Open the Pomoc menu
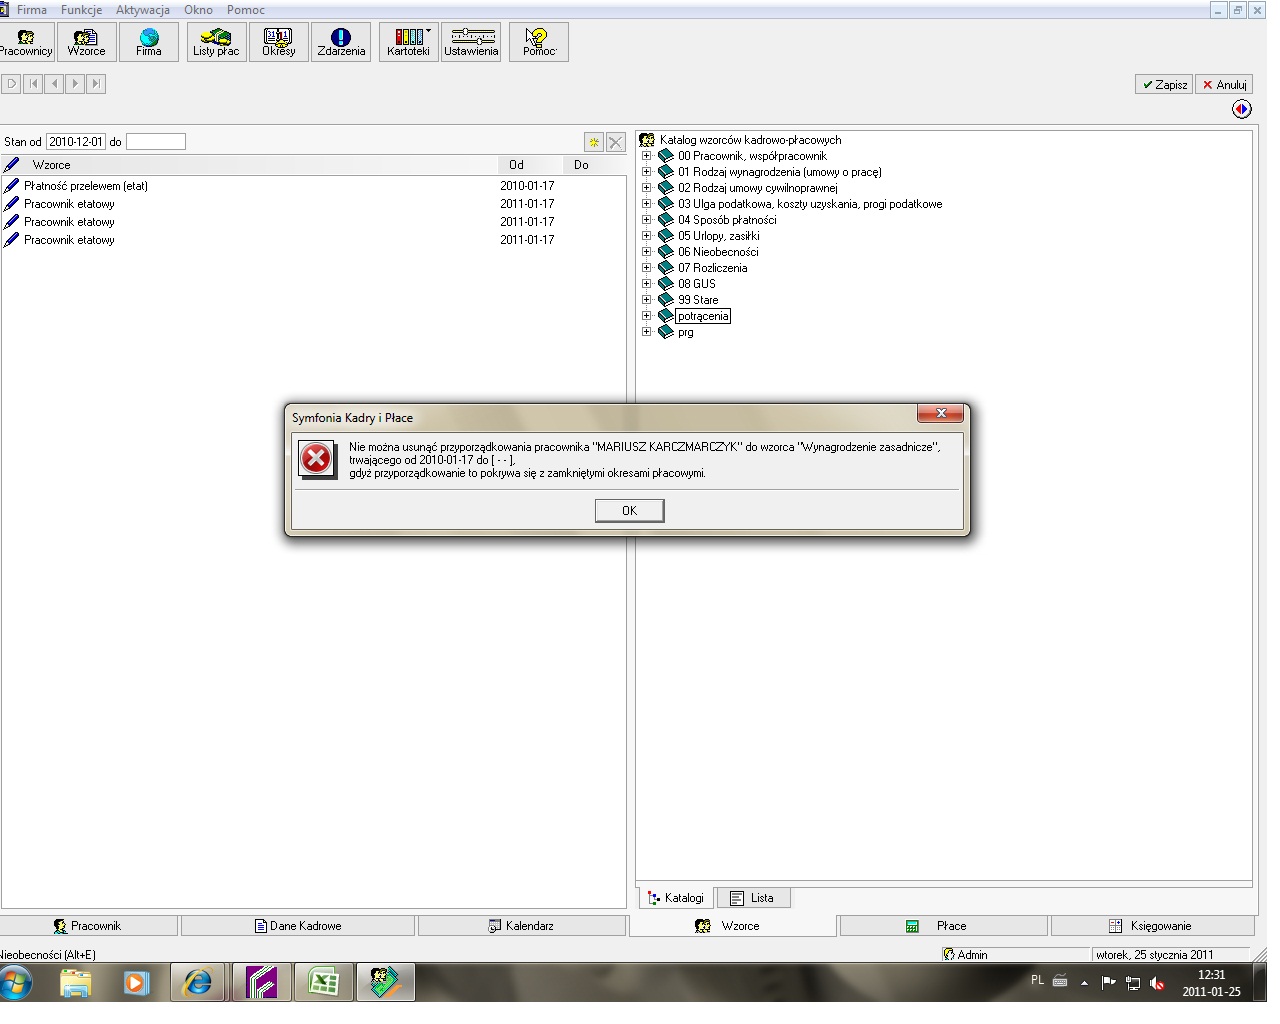This screenshot has height=1024, width=1280. [246, 10]
